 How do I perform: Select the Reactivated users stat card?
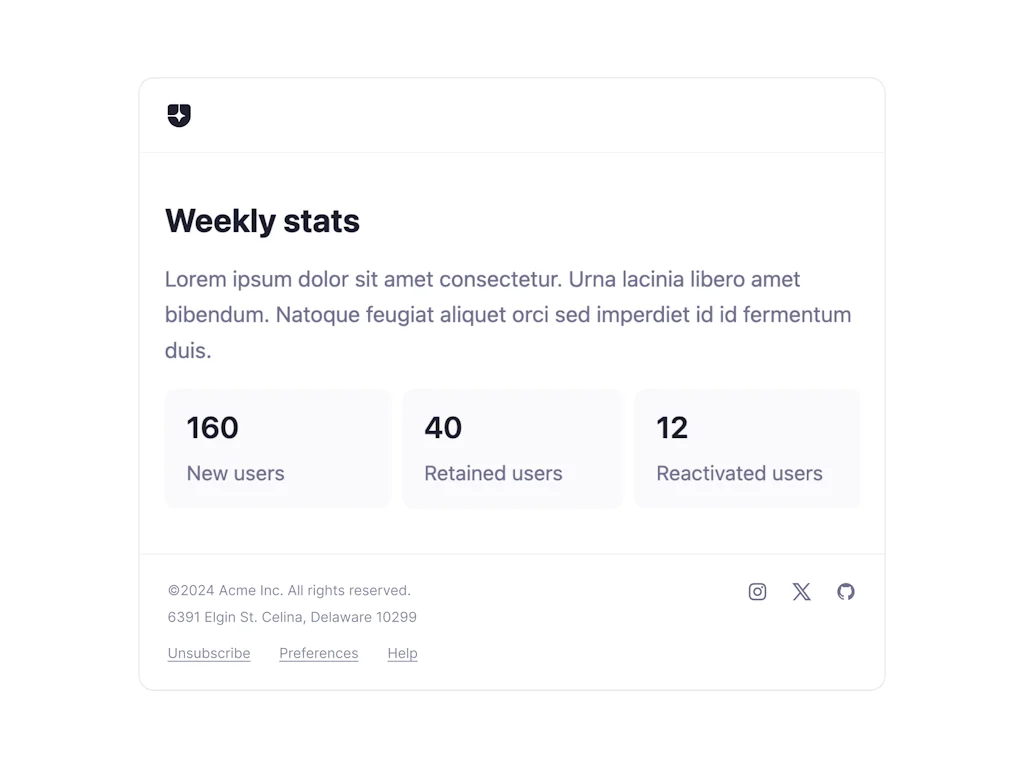point(747,448)
